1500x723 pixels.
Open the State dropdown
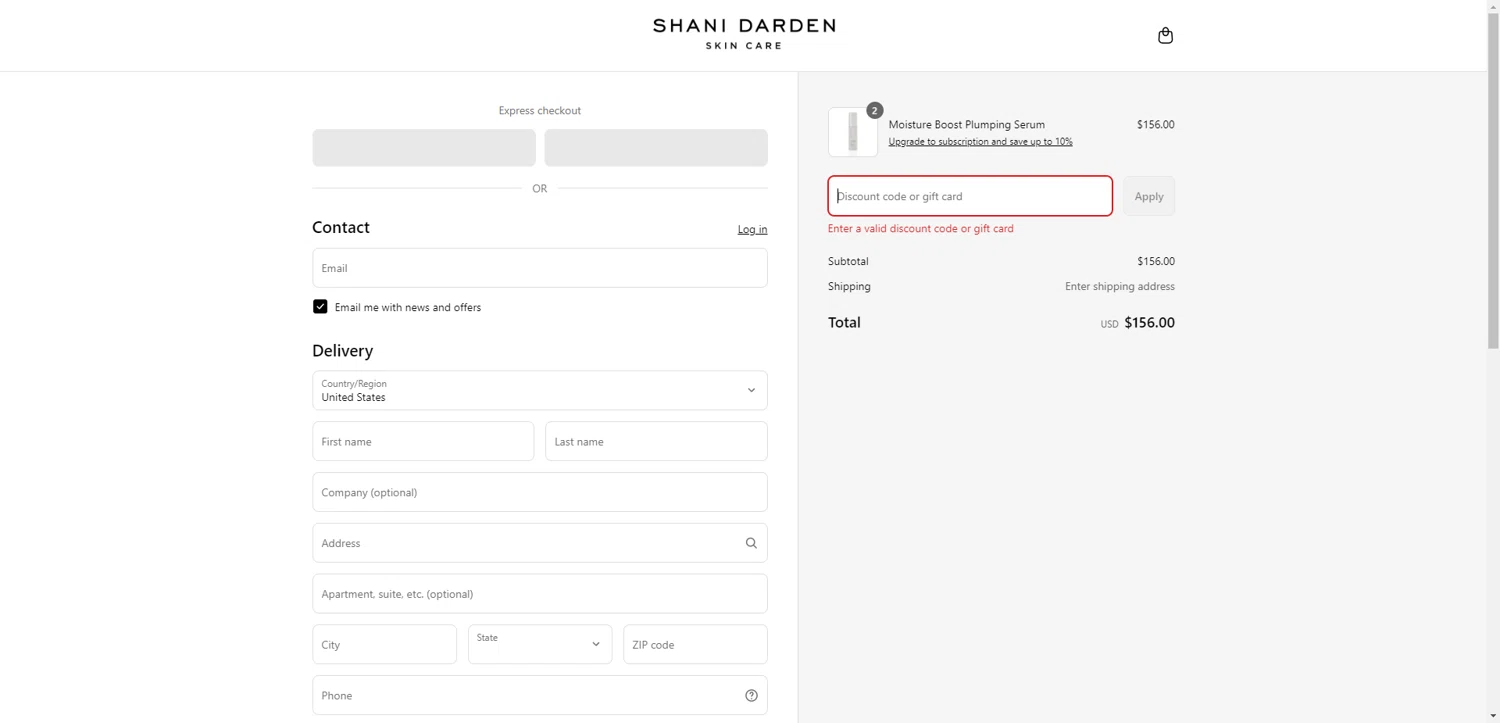[540, 645]
